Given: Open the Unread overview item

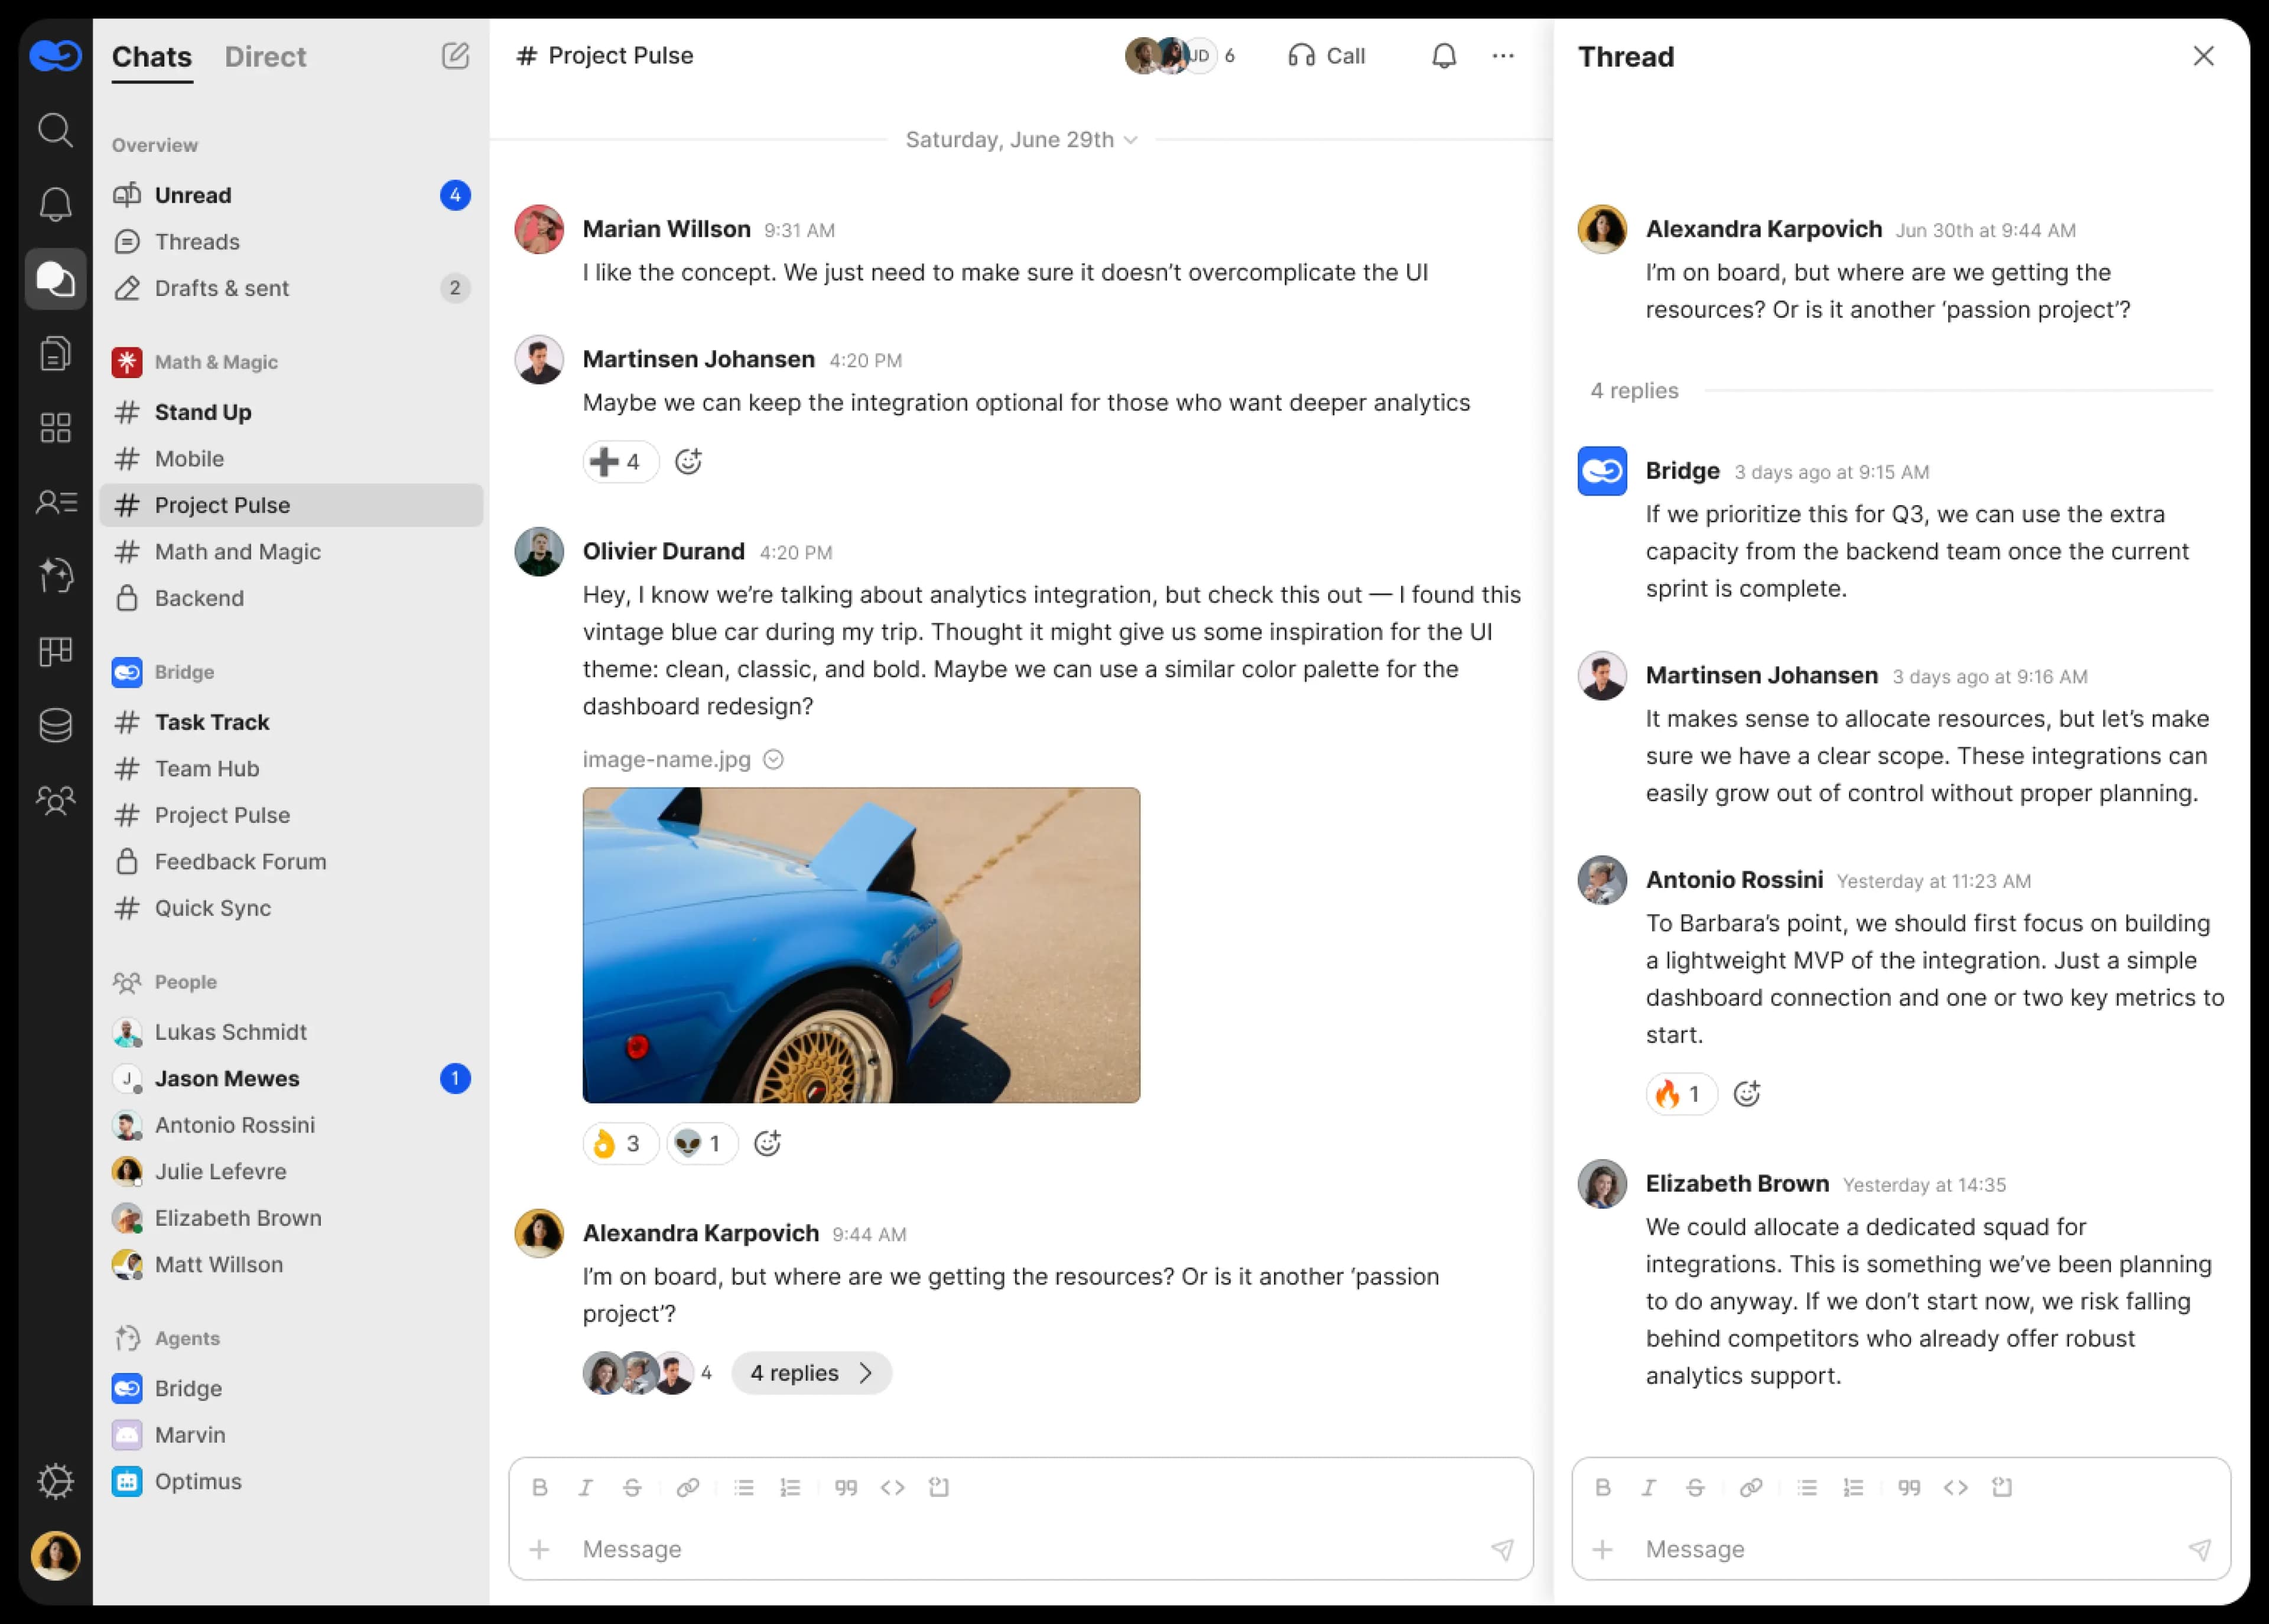Looking at the screenshot, I should tap(192, 195).
